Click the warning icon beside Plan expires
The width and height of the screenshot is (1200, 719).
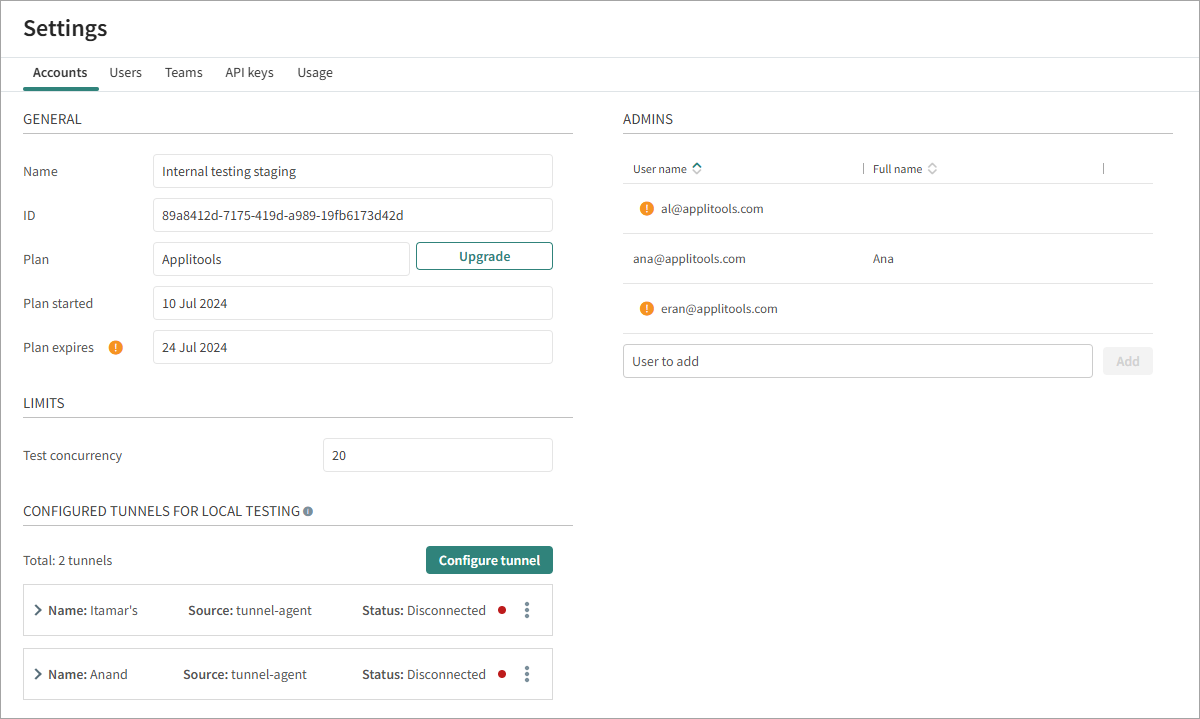point(116,348)
